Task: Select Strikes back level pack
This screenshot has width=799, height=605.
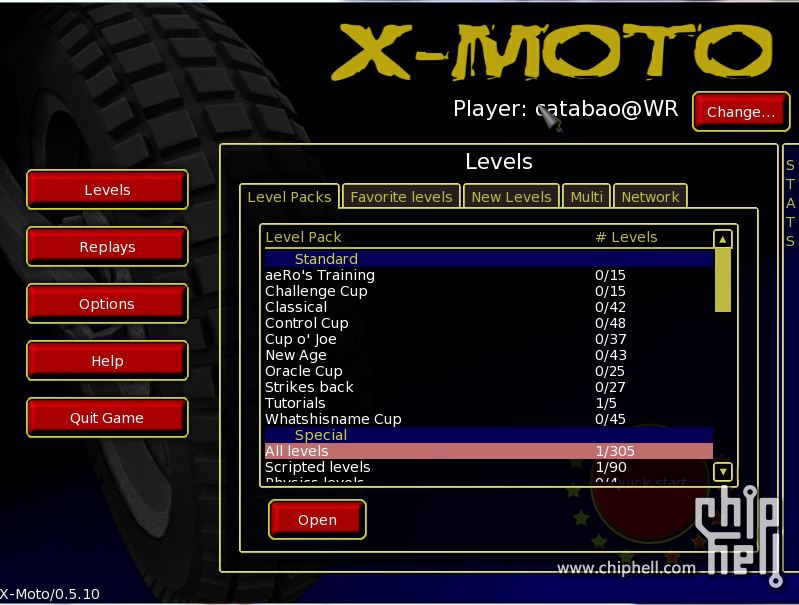Action: [488, 387]
